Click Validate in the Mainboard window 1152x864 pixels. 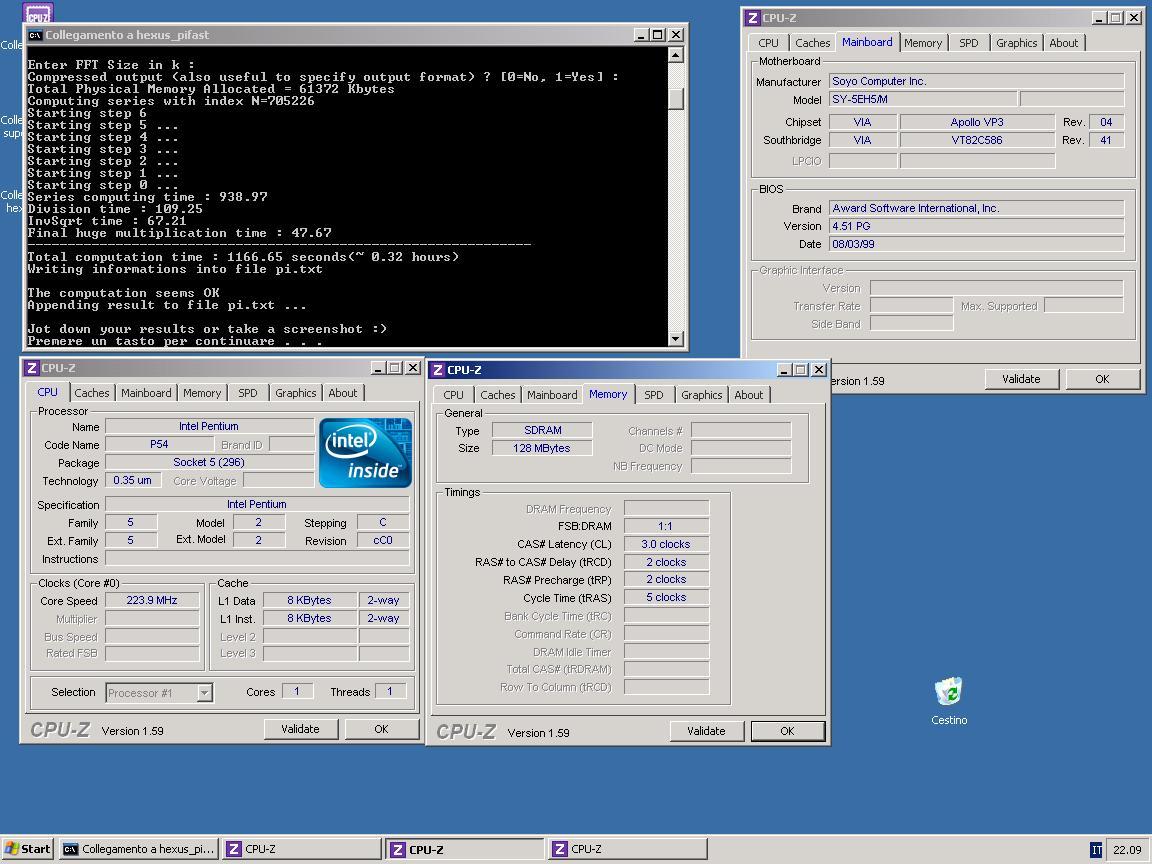point(1021,379)
